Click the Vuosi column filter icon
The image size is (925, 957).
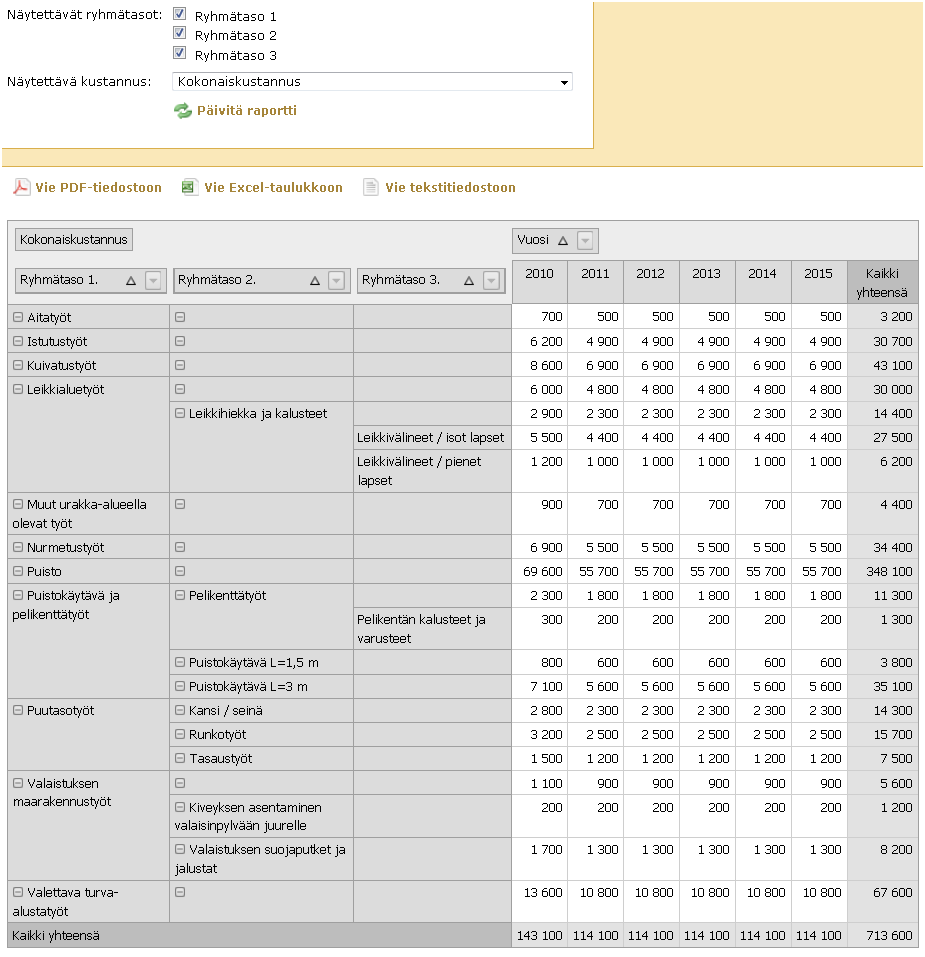(586, 240)
